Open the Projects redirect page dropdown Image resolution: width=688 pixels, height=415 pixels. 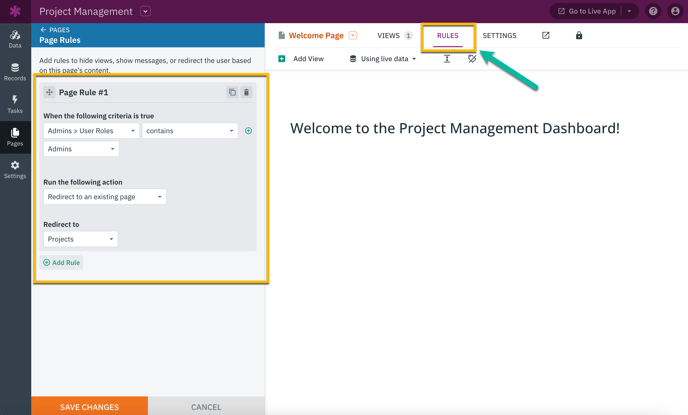coord(80,239)
